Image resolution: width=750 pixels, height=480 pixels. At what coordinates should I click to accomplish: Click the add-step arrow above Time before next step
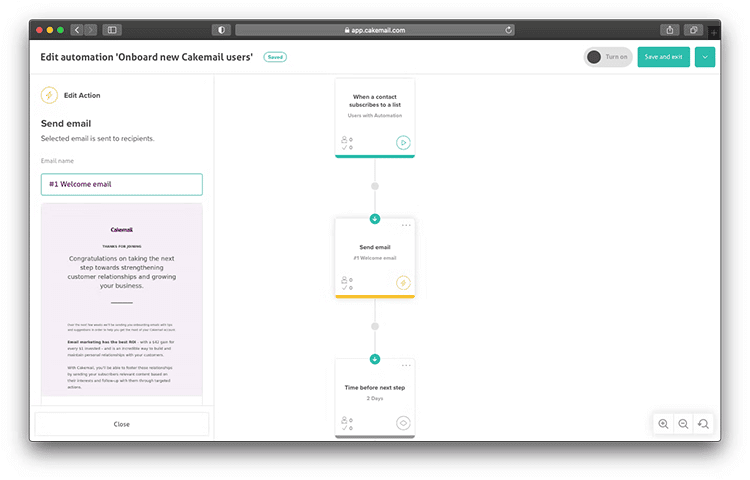[x=375, y=359]
